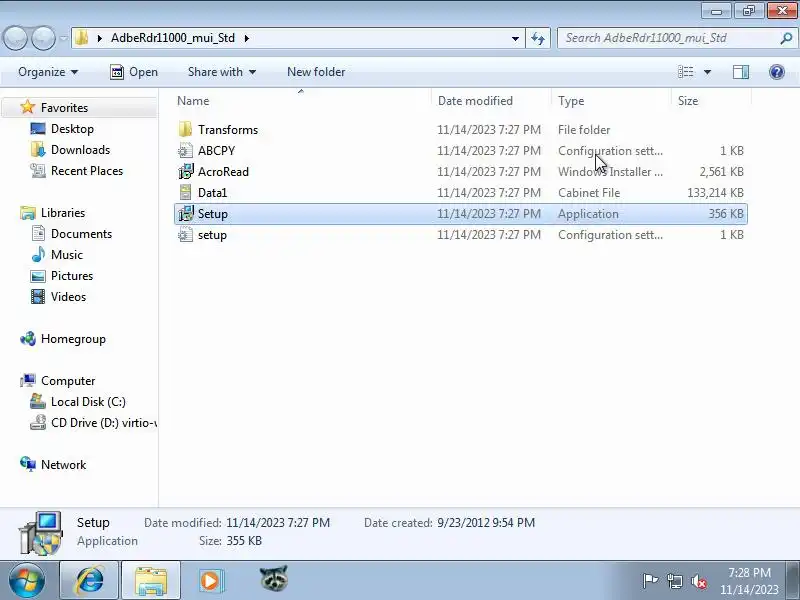Select the Data1 cabinet file icon

click(x=185, y=192)
